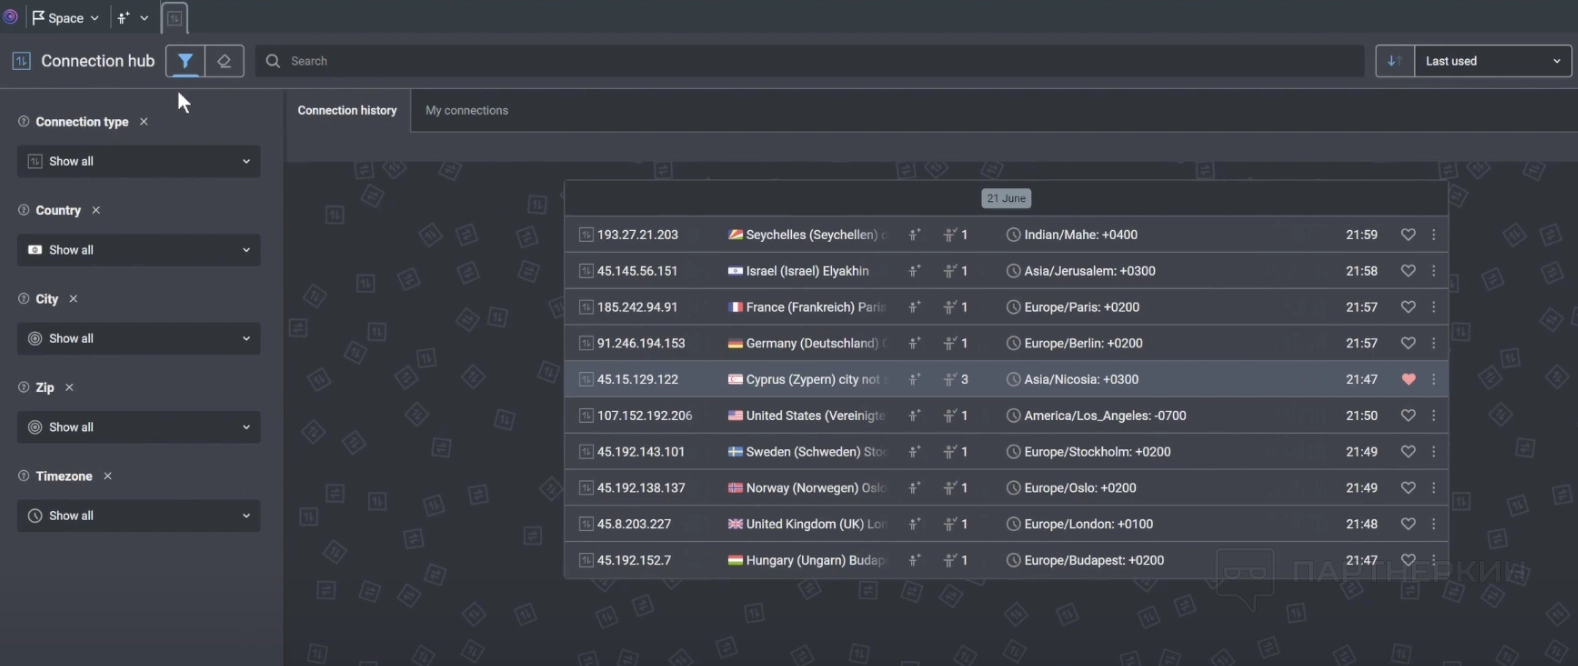The height and width of the screenshot is (666, 1578).
Task: Click the profile icon in Israel row
Action: pos(914,271)
